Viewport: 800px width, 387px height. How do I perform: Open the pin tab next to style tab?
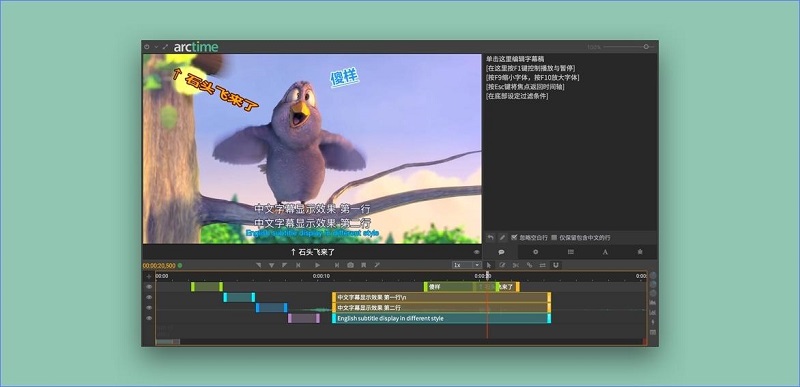pos(640,252)
